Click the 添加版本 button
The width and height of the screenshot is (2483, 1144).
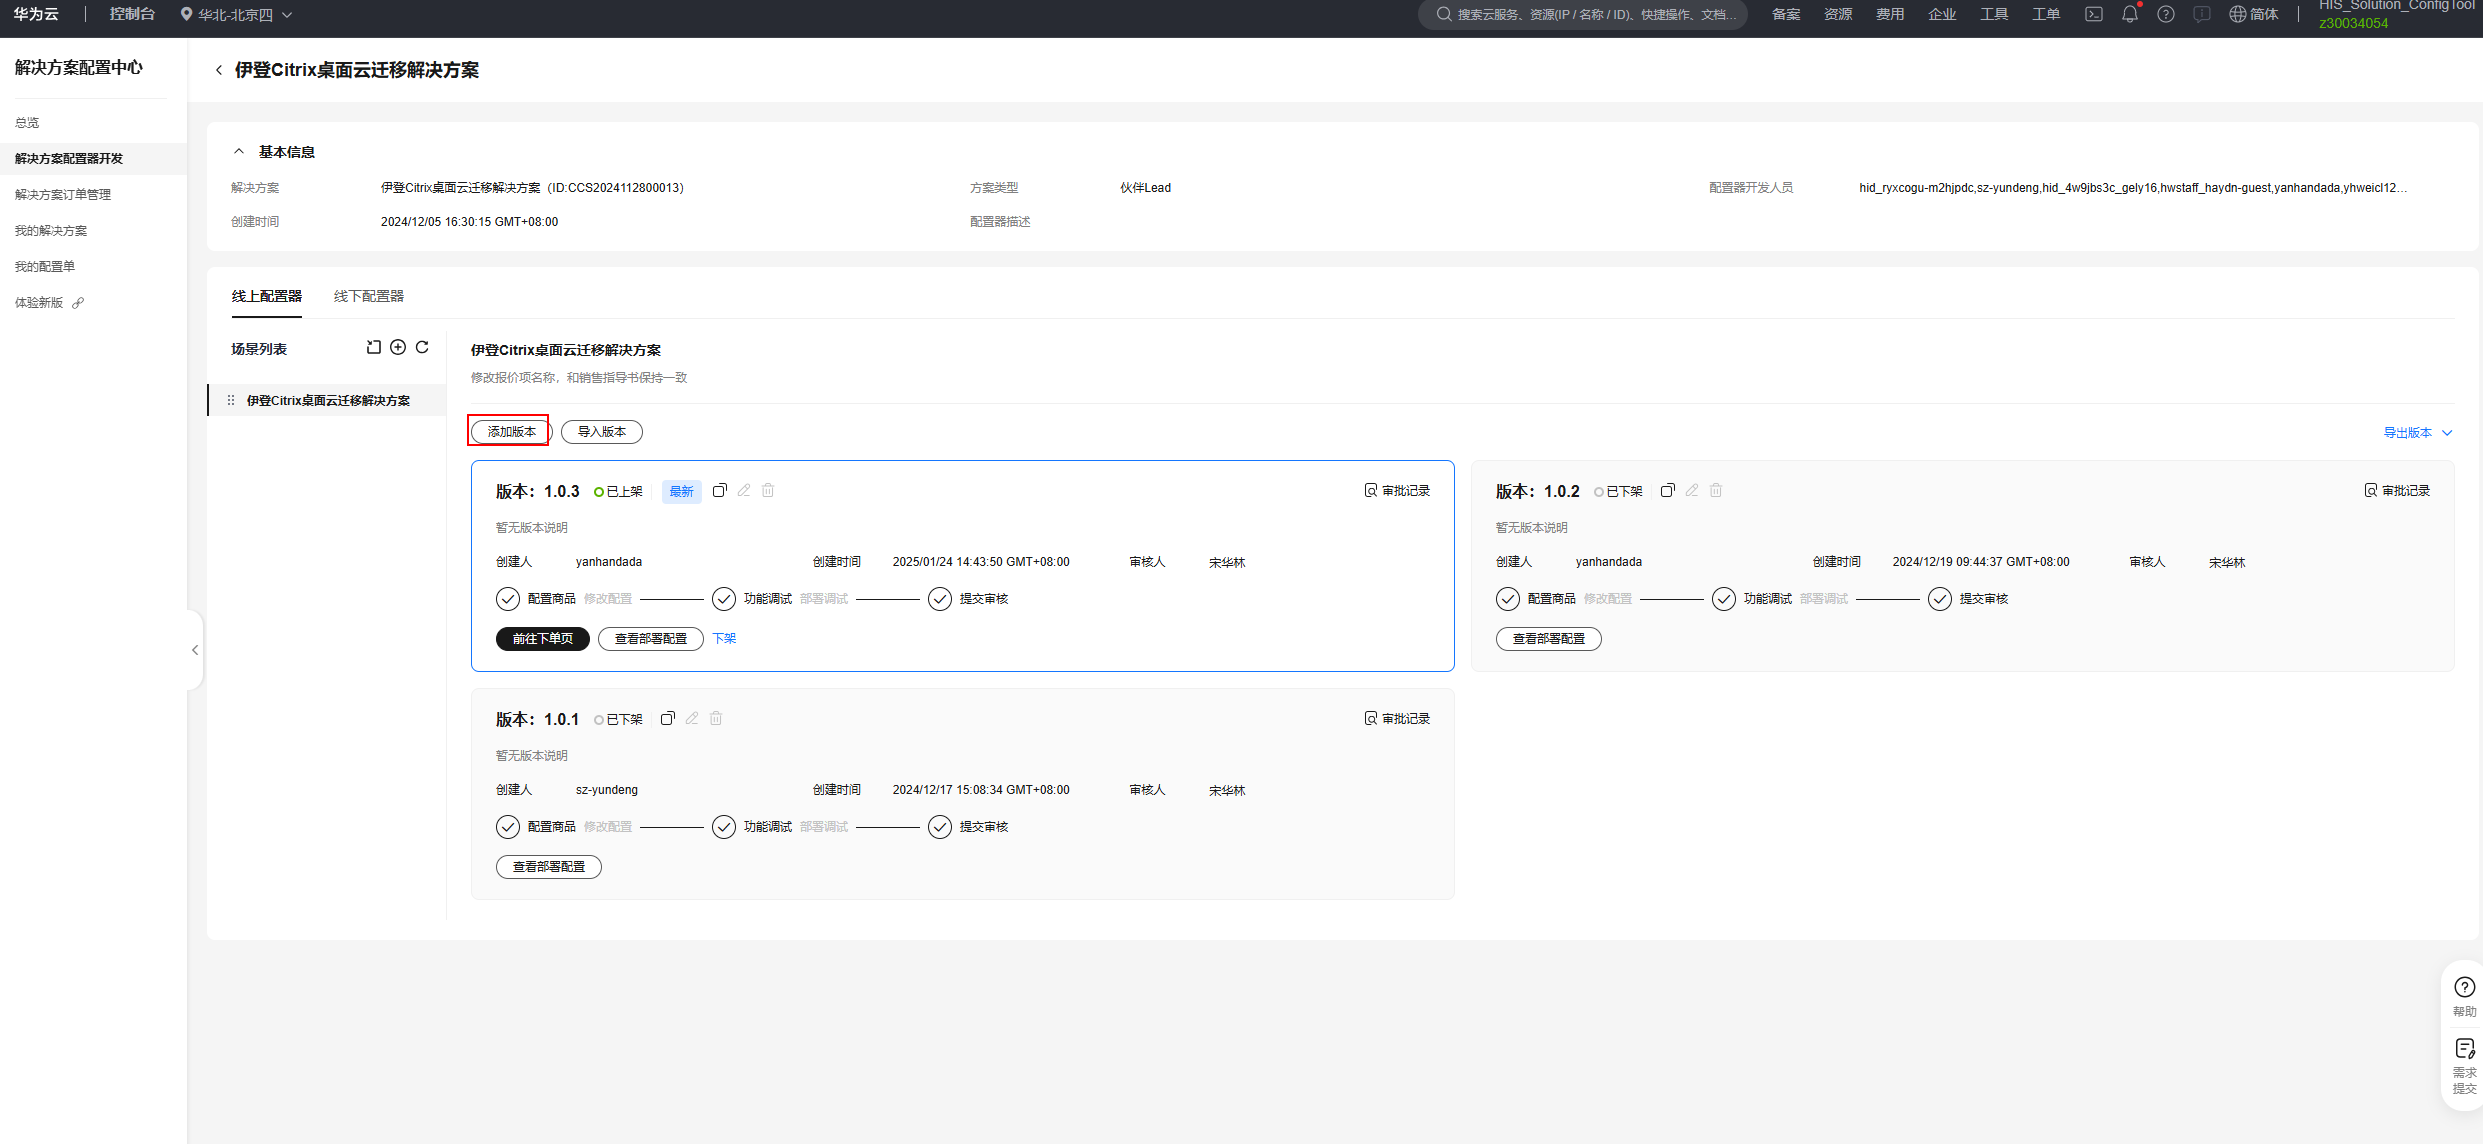[x=512, y=431]
